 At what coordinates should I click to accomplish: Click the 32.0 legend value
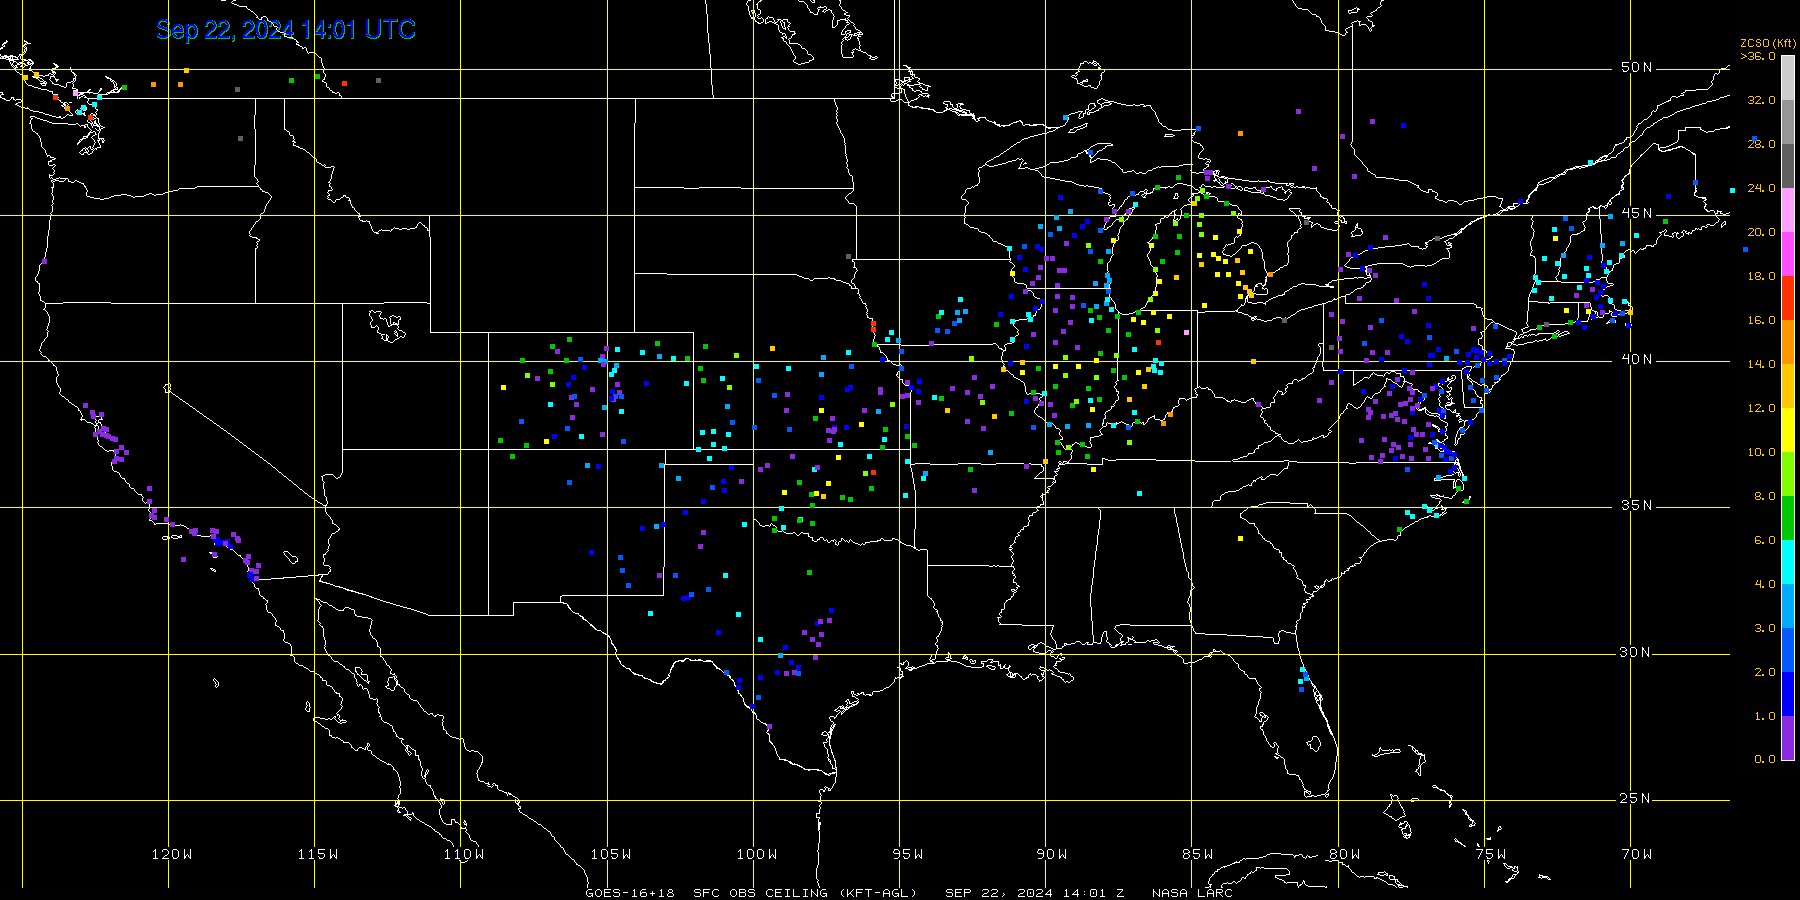(1761, 100)
